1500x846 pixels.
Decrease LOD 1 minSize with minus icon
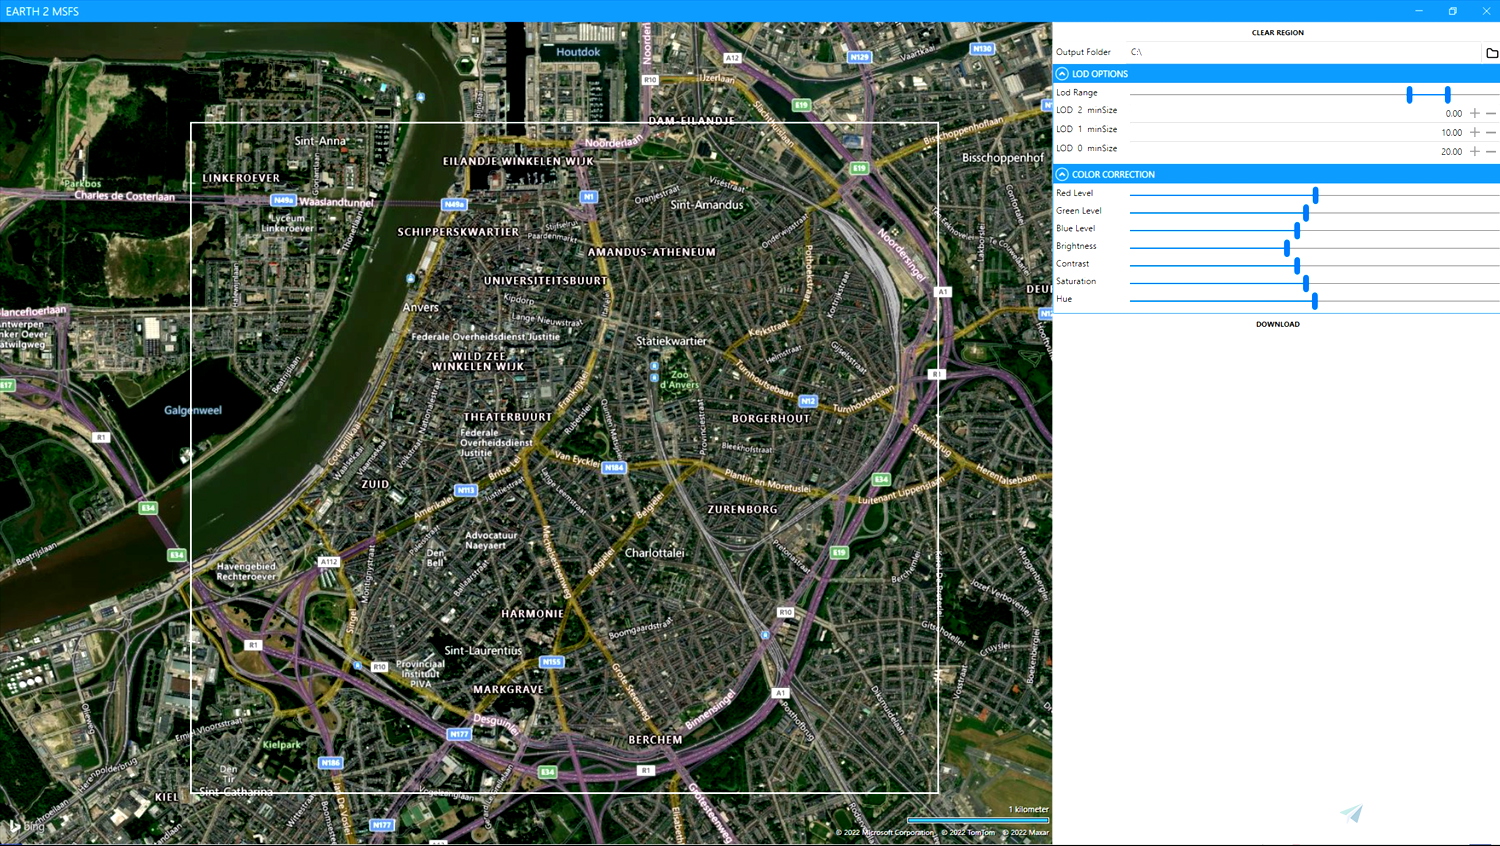(x=1490, y=132)
